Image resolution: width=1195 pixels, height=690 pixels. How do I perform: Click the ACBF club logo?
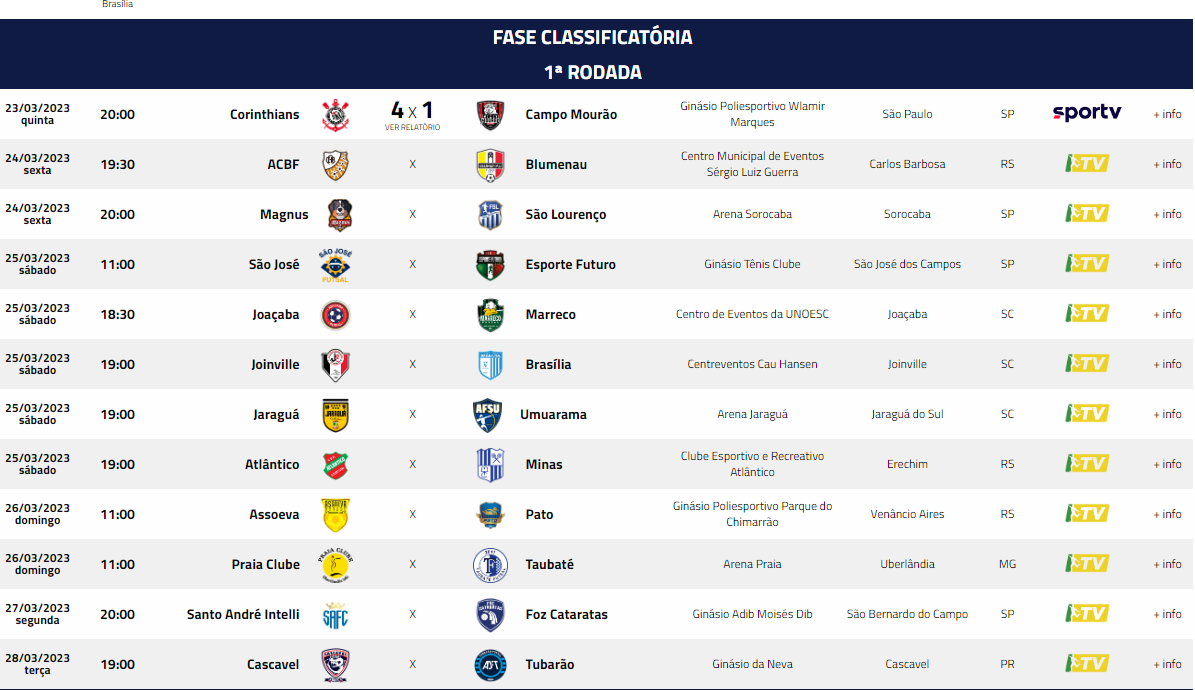[335, 165]
